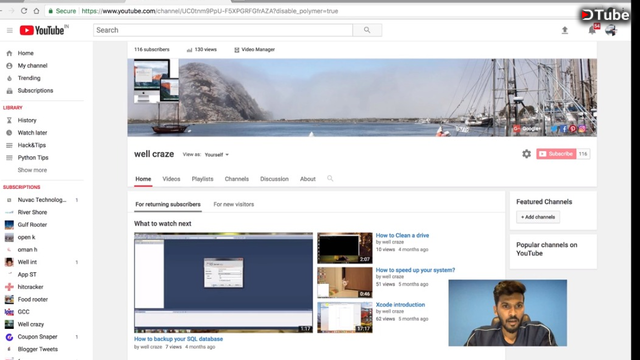Open Well crazy channel icon
640x360 pixels.
[x=9, y=324]
